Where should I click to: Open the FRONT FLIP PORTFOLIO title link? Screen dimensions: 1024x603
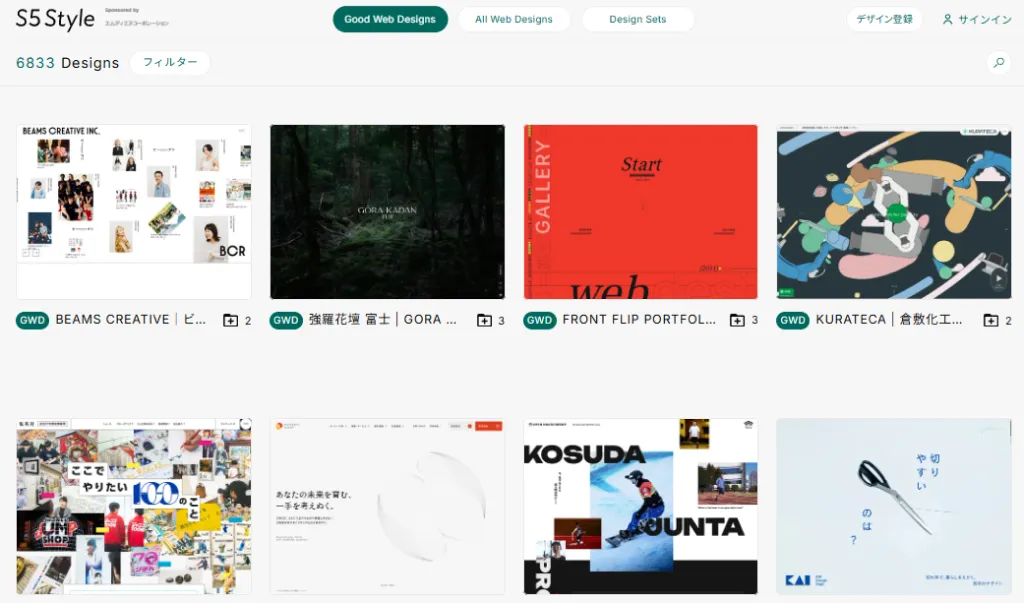639,320
